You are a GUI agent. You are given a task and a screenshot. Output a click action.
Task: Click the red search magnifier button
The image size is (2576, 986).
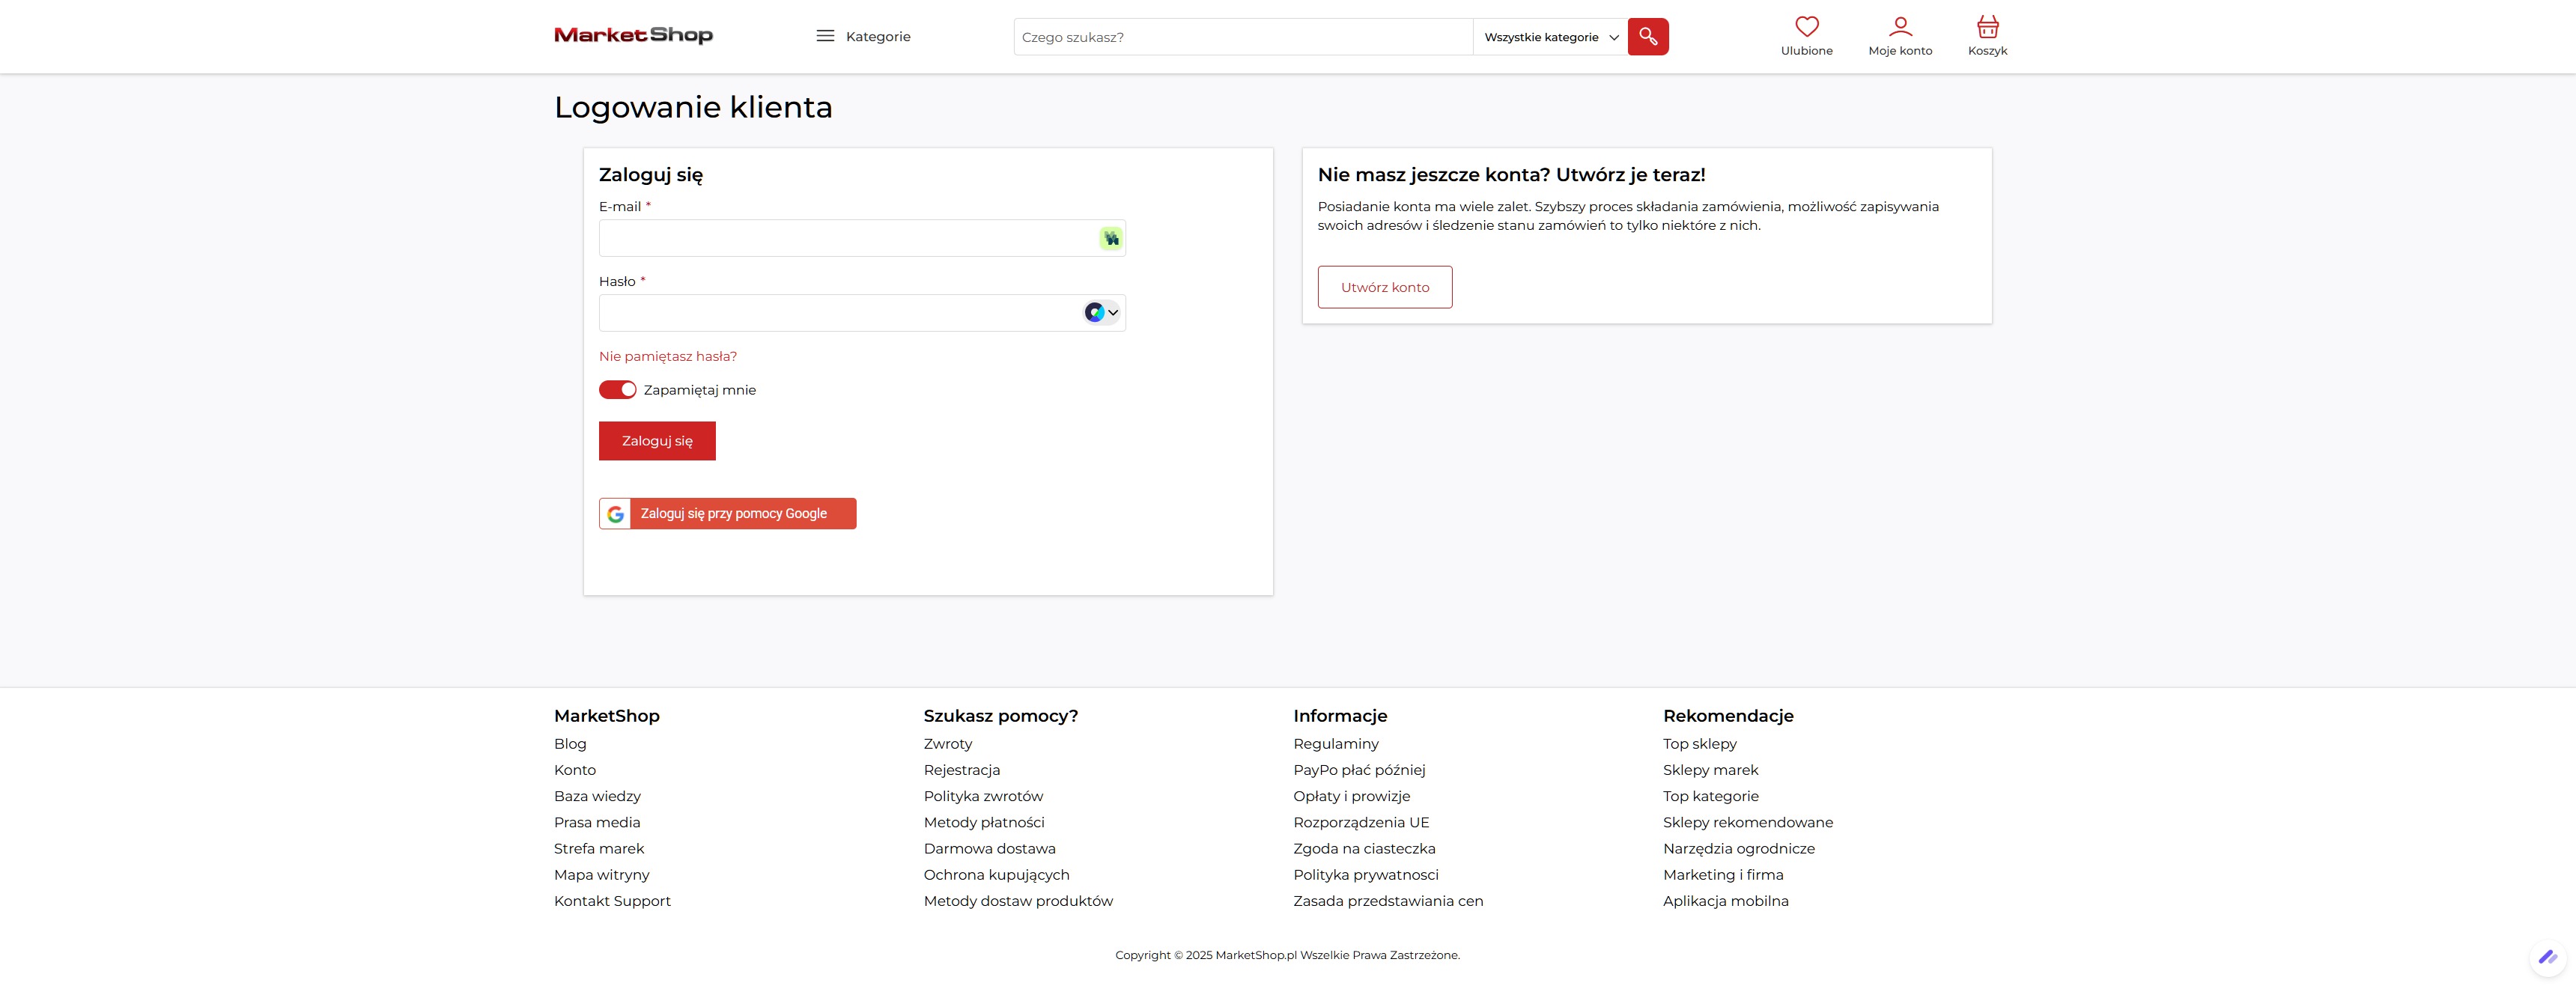click(1647, 37)
